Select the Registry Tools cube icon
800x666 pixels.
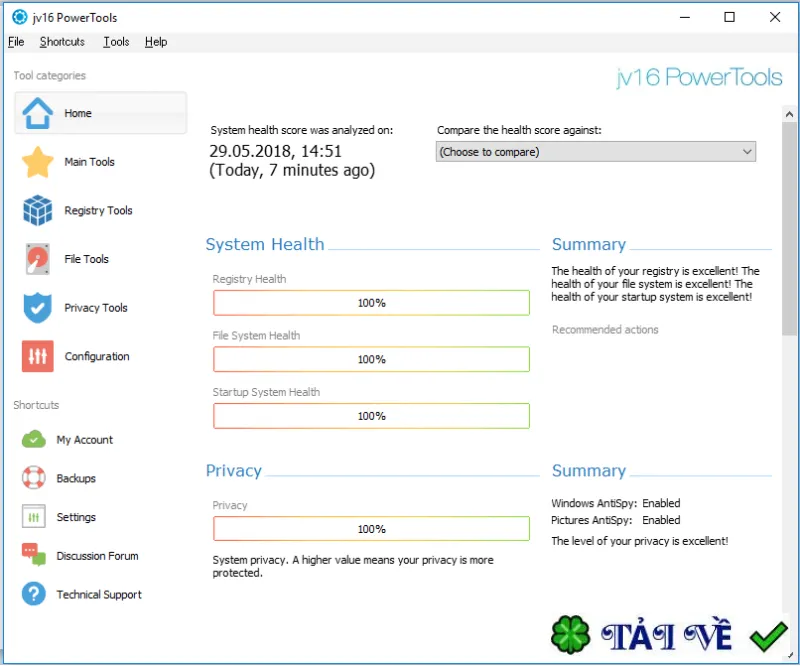(37, 210)
